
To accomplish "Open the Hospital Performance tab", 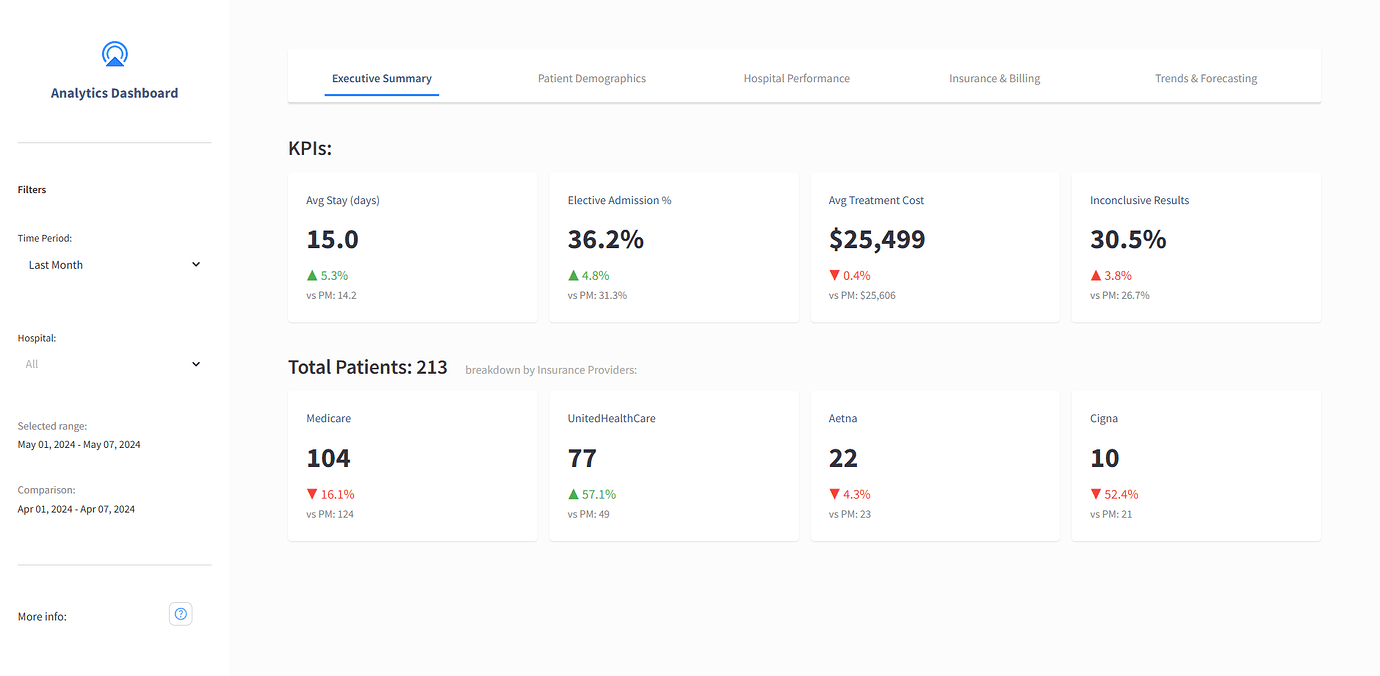I will tap(796, 77).
